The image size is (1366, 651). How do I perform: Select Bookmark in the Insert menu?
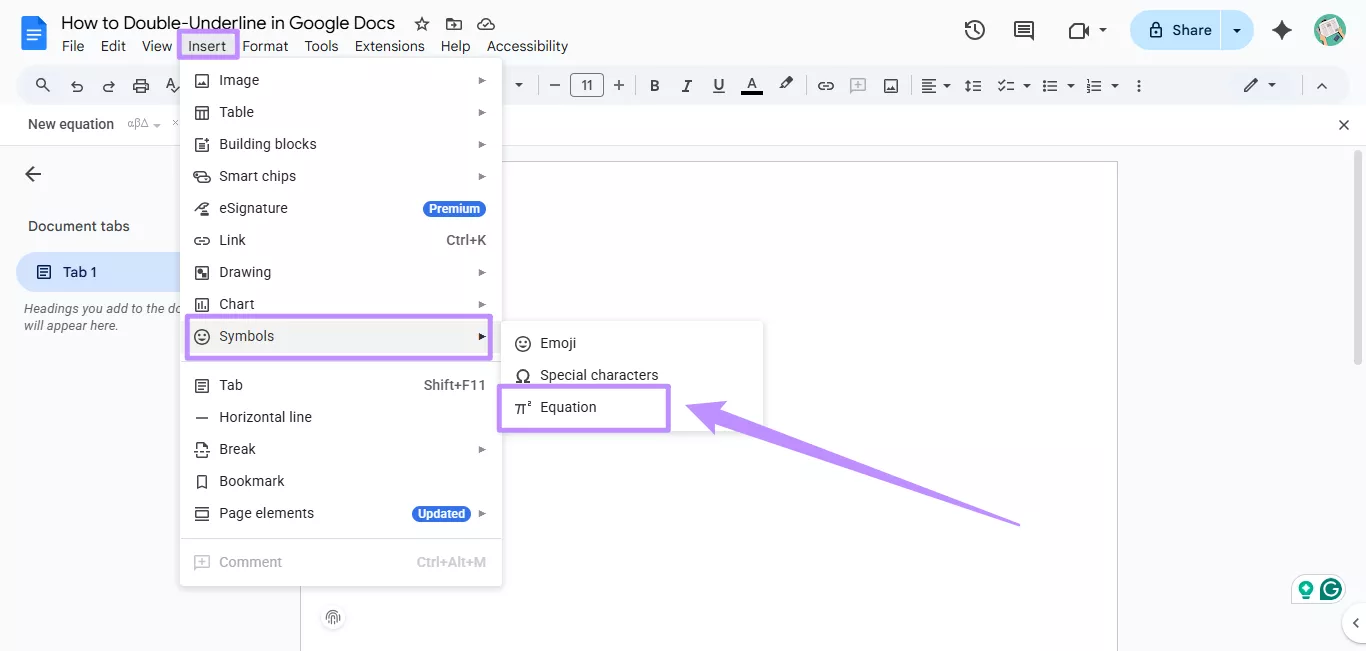coord(340,481)
